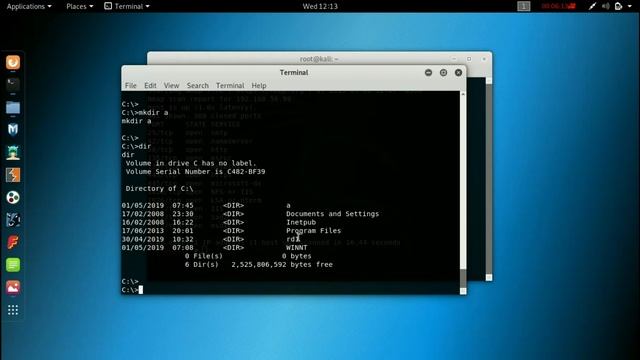Launch Burp Suite from the dock

(13, 175)
